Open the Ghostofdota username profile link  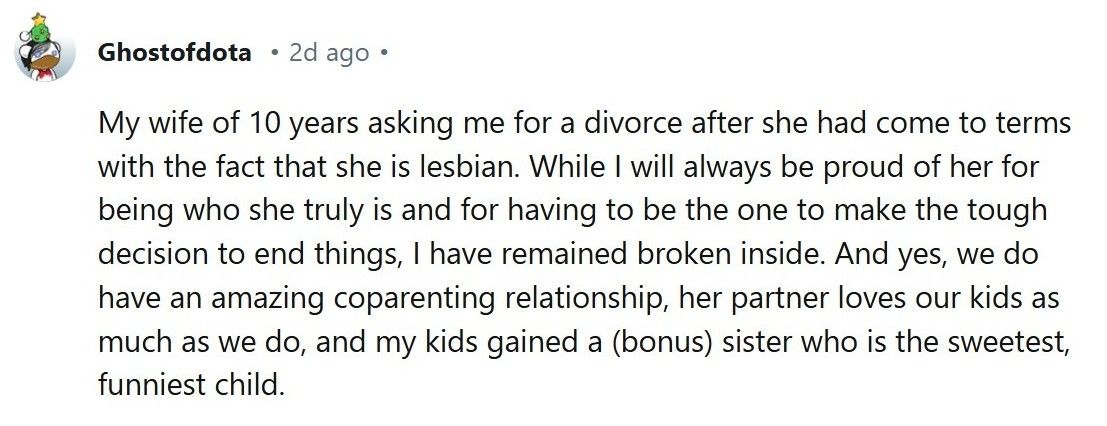pyautogui.click(x=174, y=53)
